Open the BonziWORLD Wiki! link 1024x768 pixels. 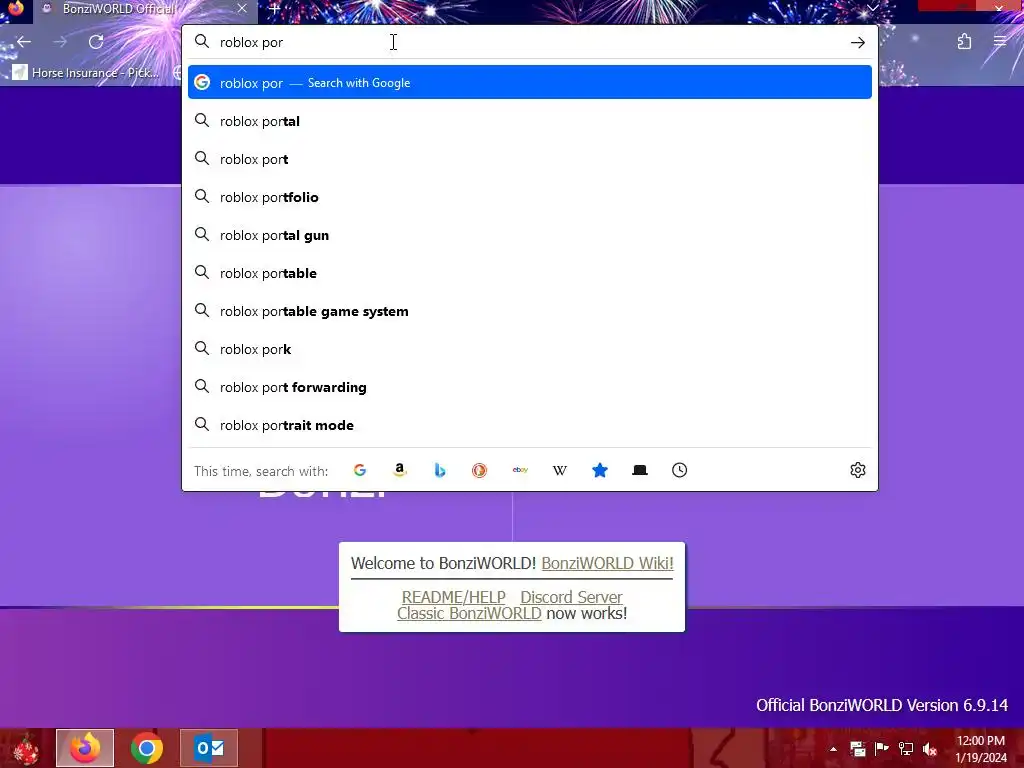pyautogui.click(x=607, y=563)
